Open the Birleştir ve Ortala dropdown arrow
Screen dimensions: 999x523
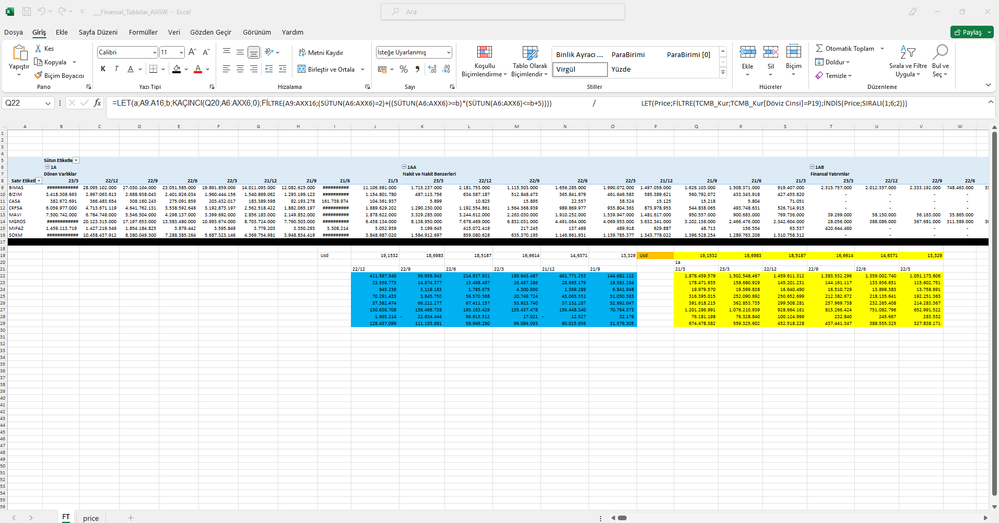pyautogui.click(x=363, y=69)
